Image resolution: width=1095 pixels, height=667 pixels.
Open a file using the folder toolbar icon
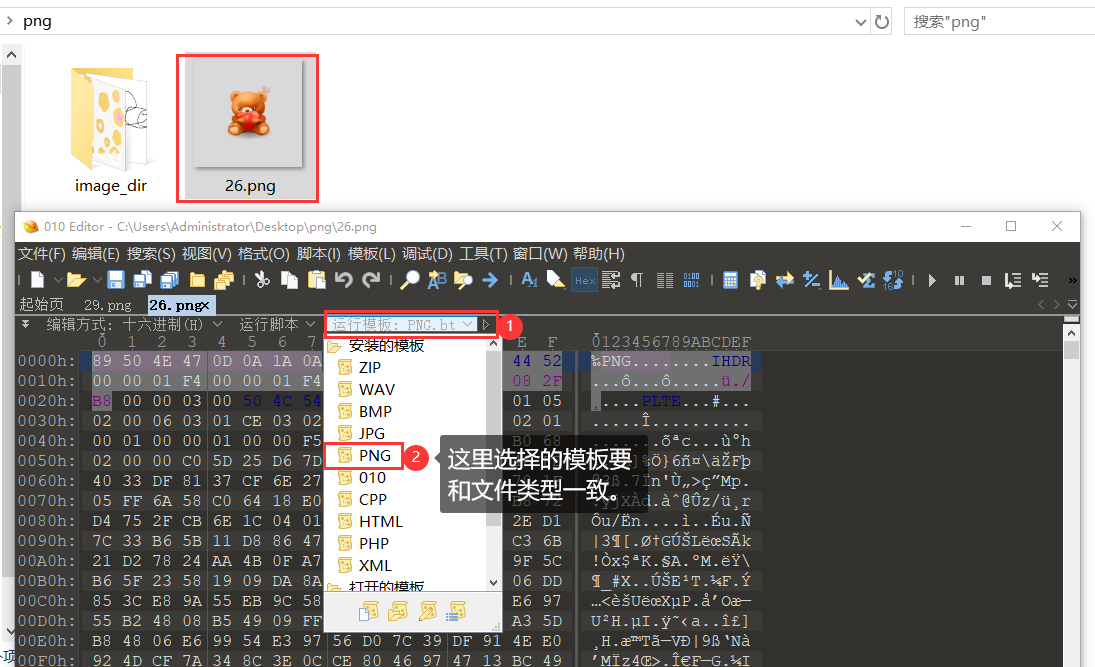pos(76,280)
